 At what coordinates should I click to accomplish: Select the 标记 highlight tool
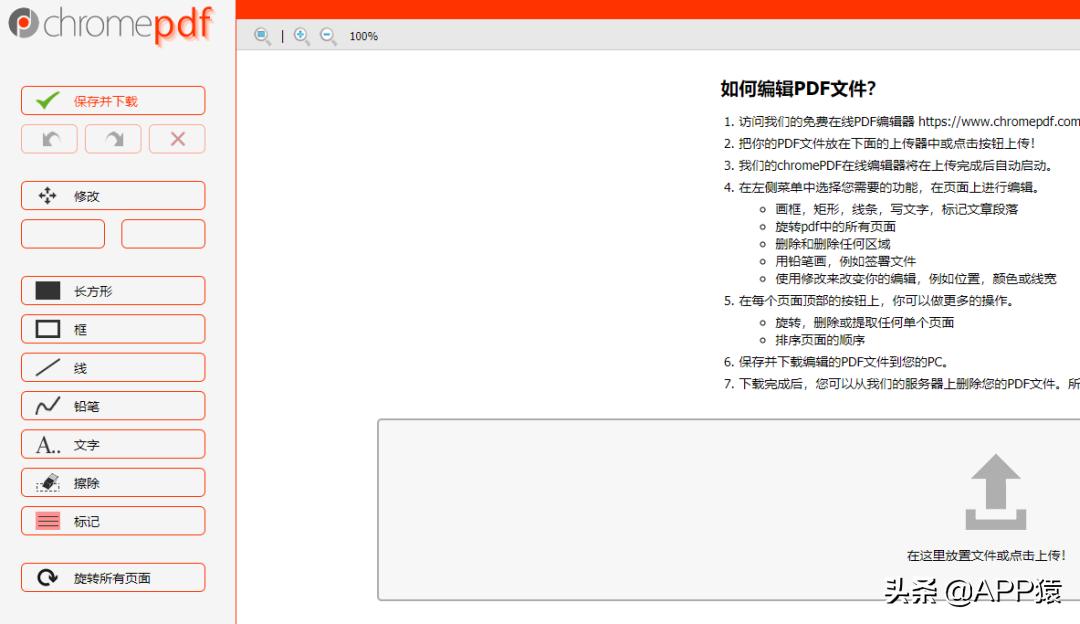[112, 520]
